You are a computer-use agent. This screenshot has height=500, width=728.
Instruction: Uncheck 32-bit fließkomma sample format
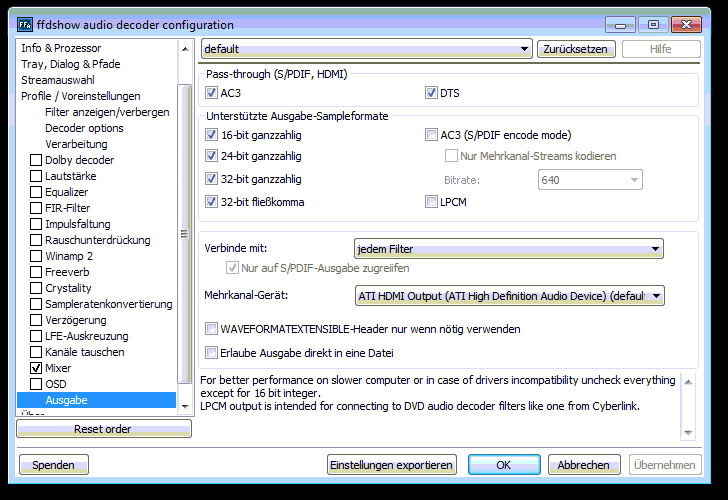click(211, 202)
